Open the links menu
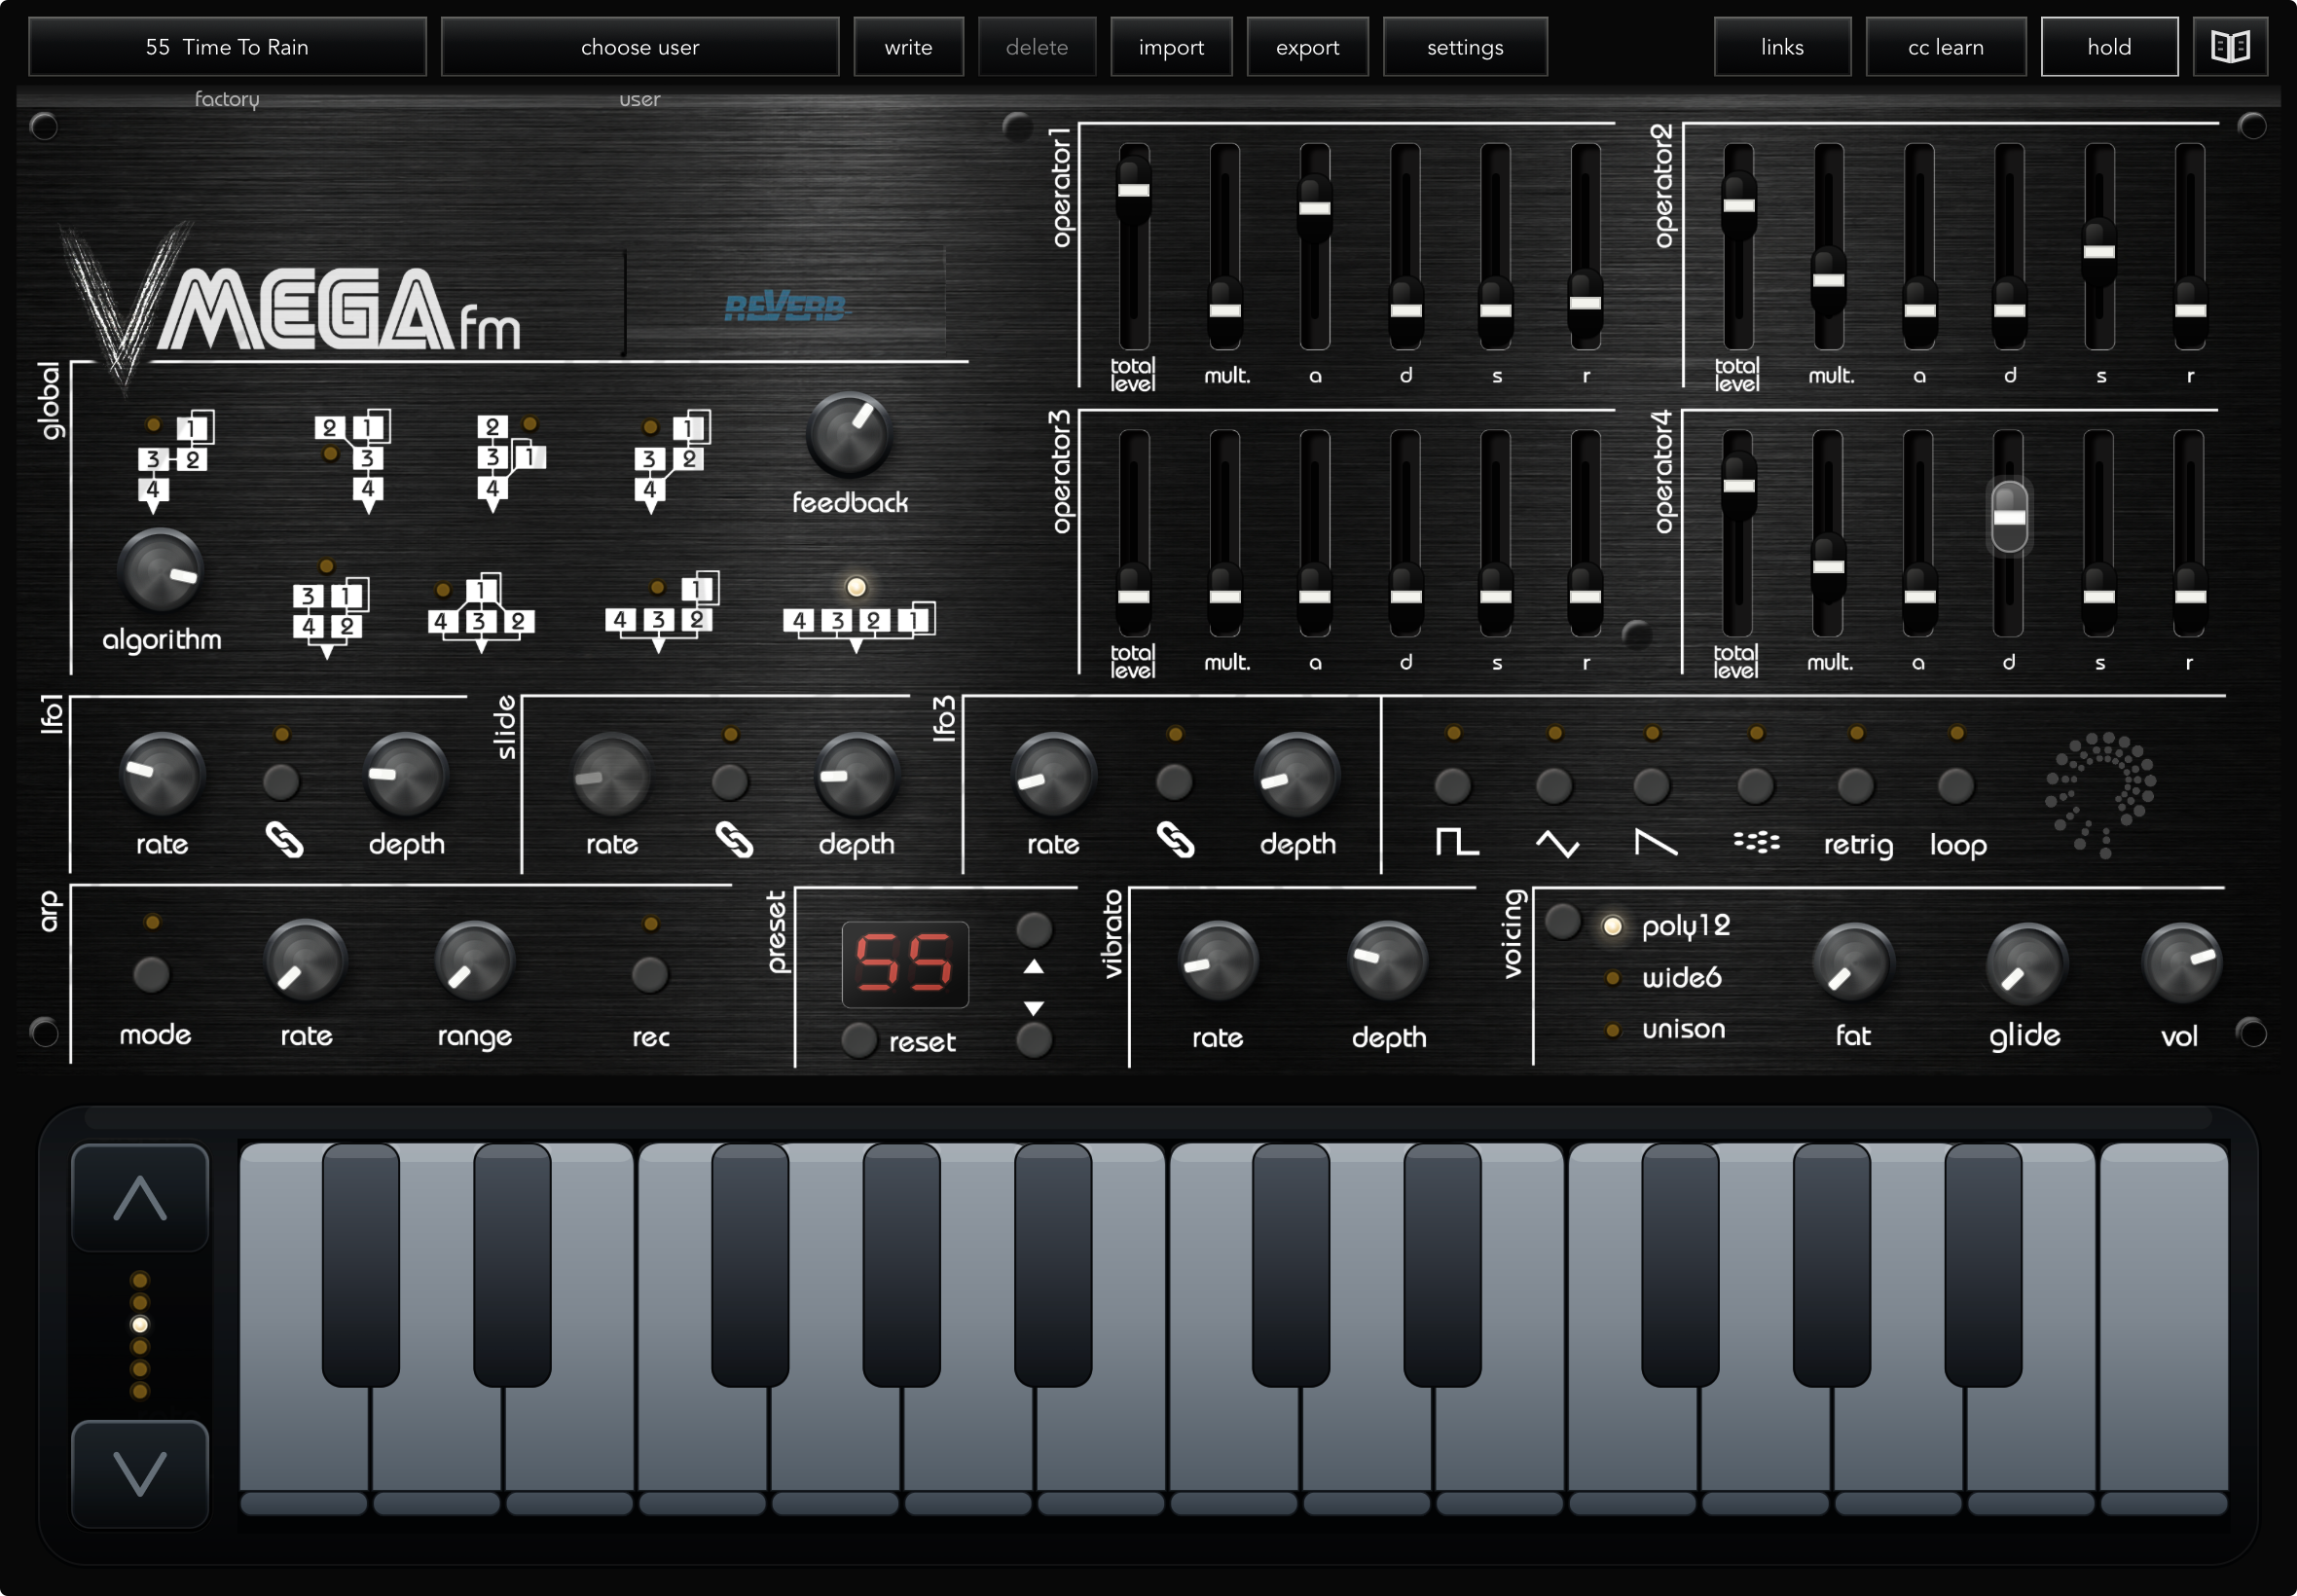This screenshot has width=2297, height=1596. coord(1782,47)
